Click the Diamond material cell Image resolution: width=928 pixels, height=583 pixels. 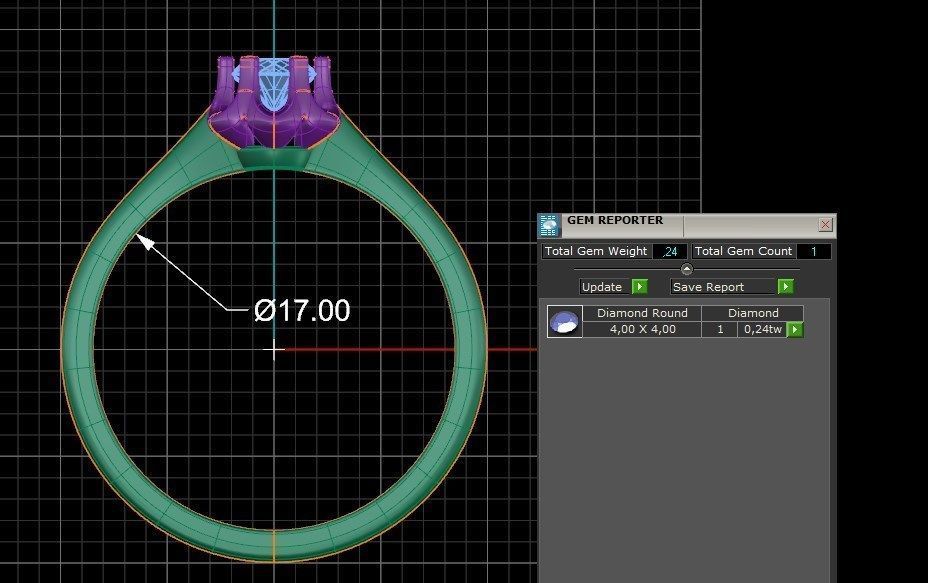(x=753, y=313)
